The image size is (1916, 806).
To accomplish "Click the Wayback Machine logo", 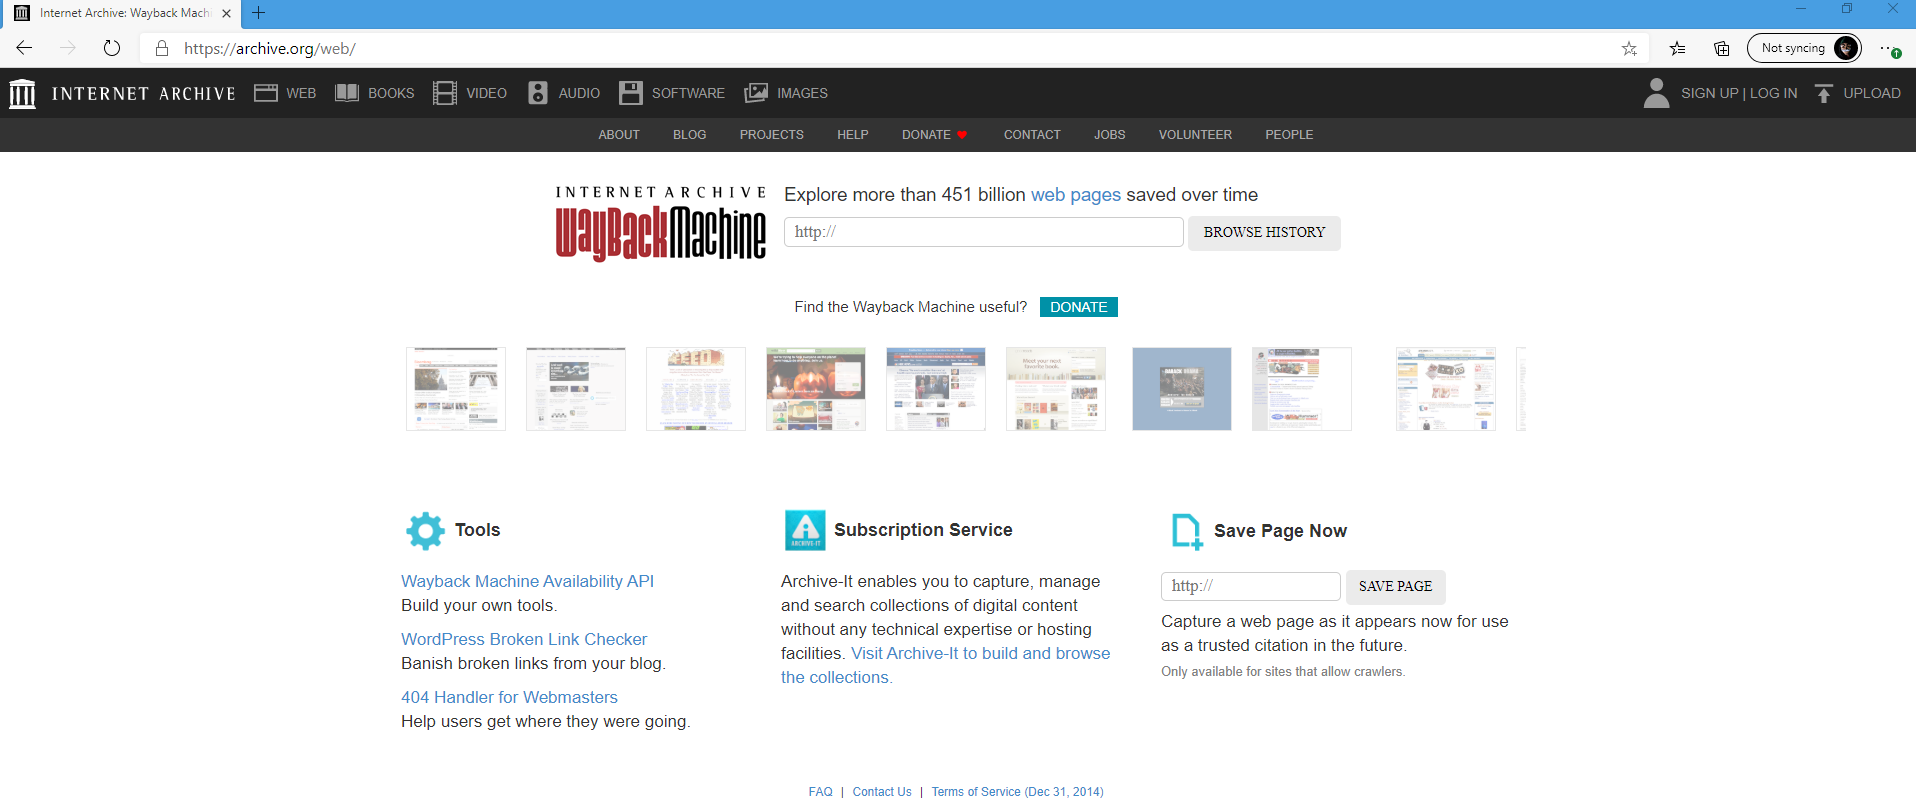I will click(661, 224).
